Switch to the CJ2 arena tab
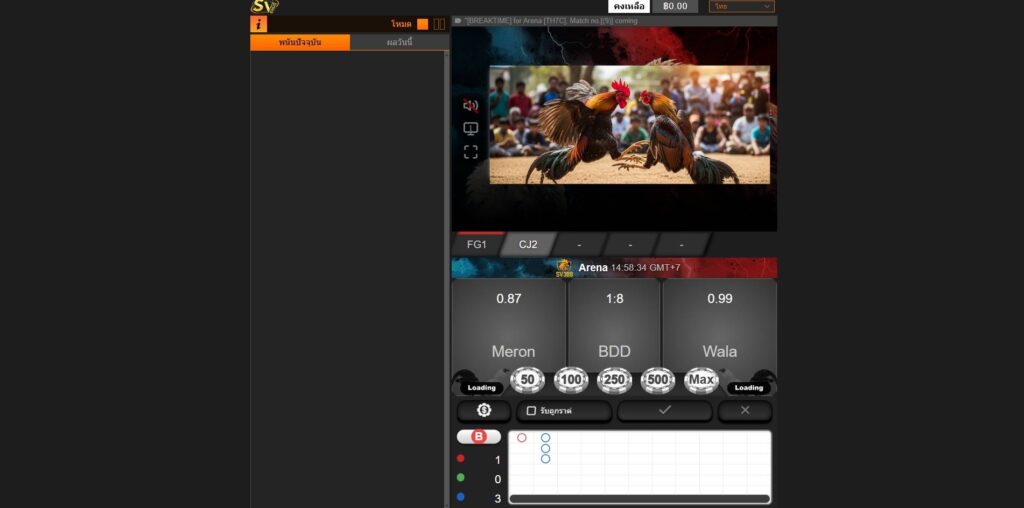This screenshot has height=508, width=1024. click(528, 244)
